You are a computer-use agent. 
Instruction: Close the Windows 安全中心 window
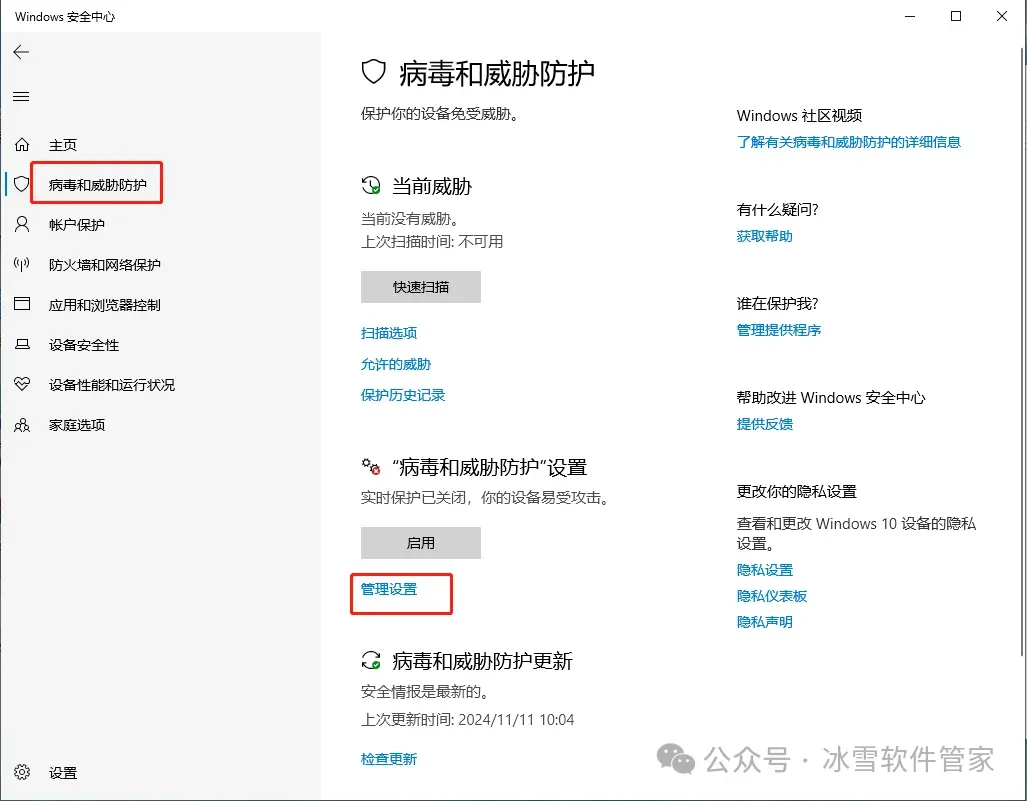pos(1001,16)
